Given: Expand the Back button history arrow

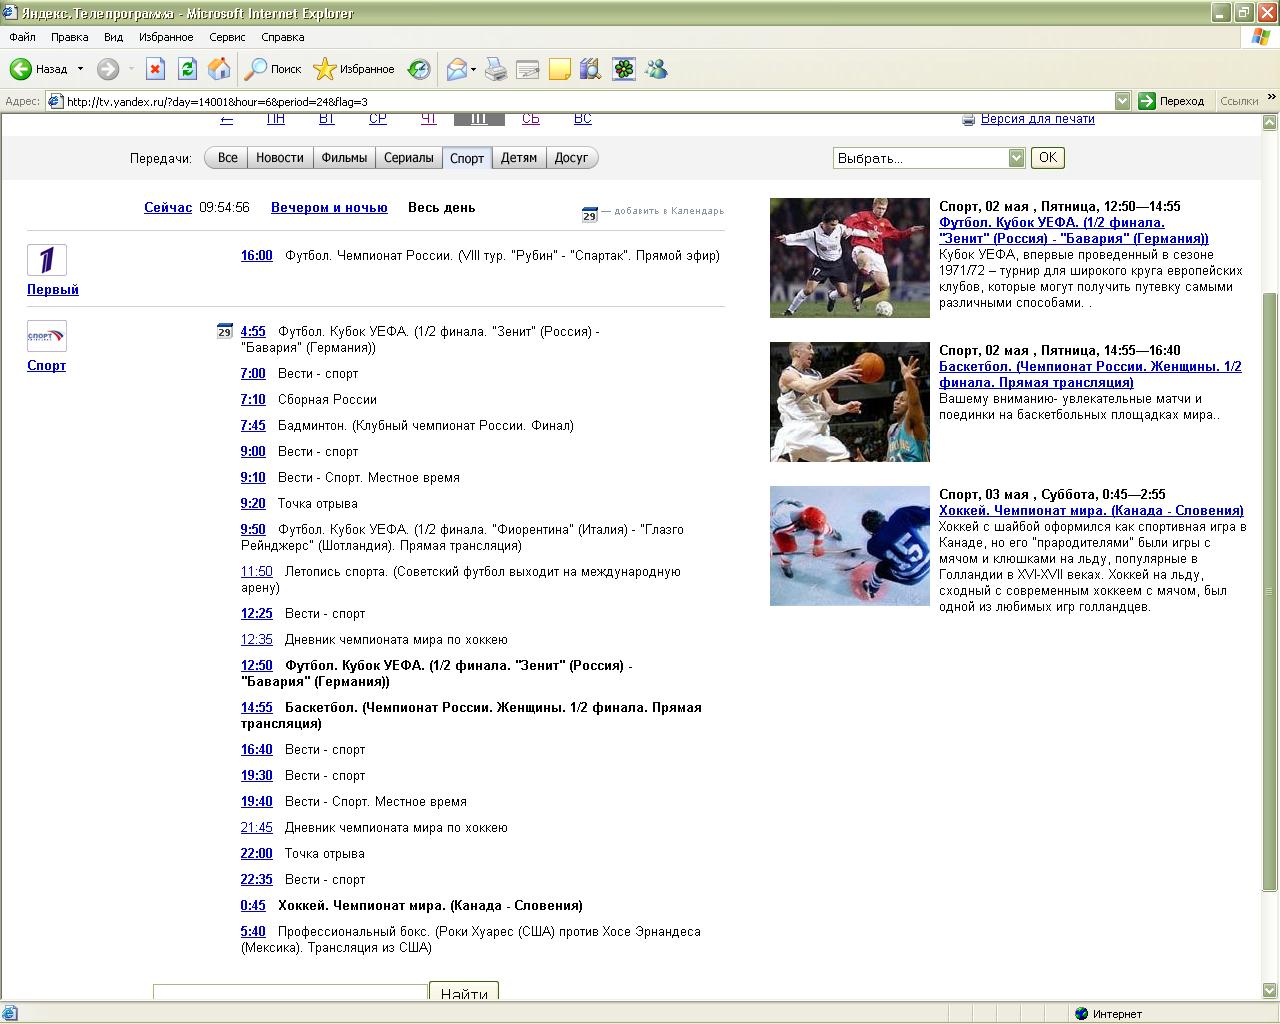Looking at the screenshot, I should pyautogui.click(x=81, y=69).
